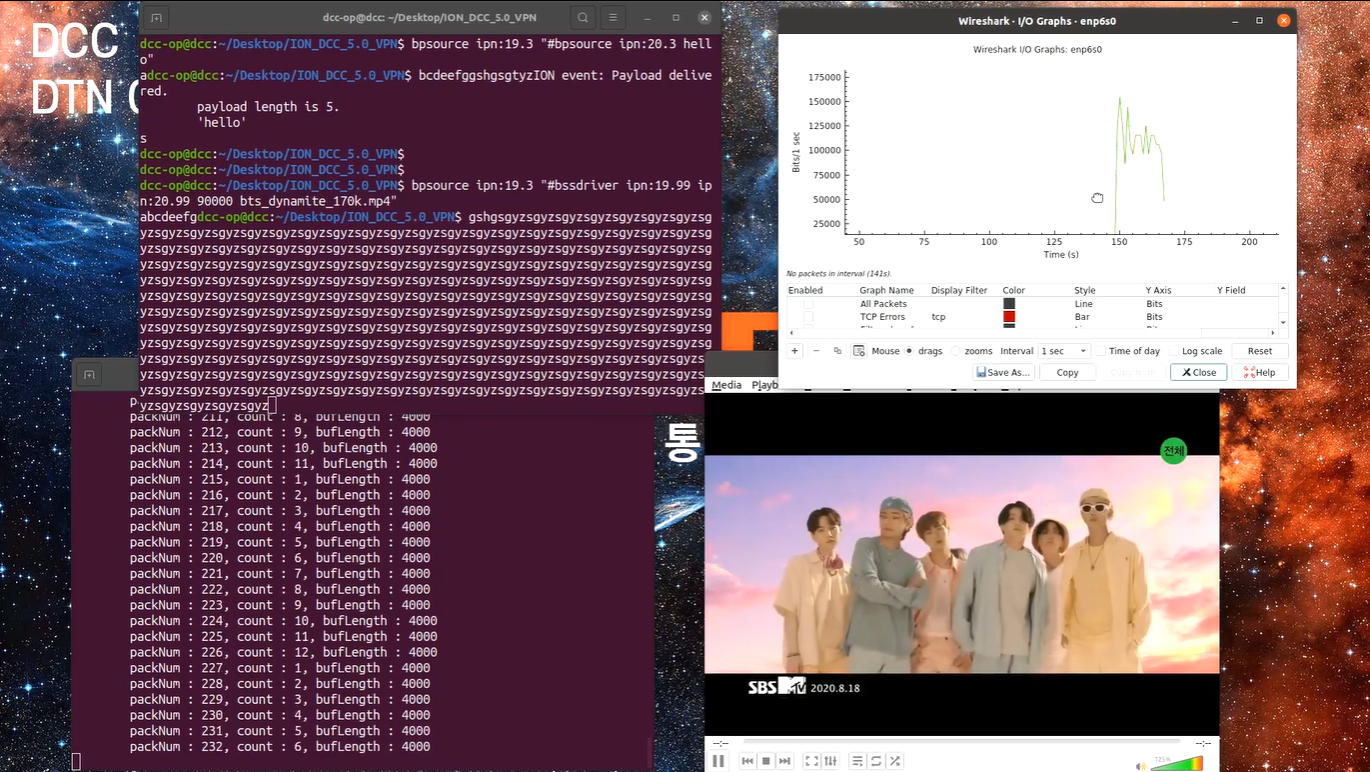The height and width of the screenshot is (772, 1370).
Task: Open the top terminal hamburger menu
Action: [613, 17]
